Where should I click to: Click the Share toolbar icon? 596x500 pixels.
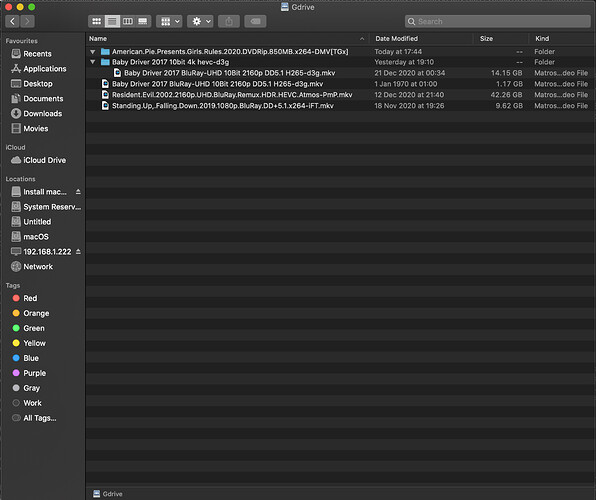229,21
